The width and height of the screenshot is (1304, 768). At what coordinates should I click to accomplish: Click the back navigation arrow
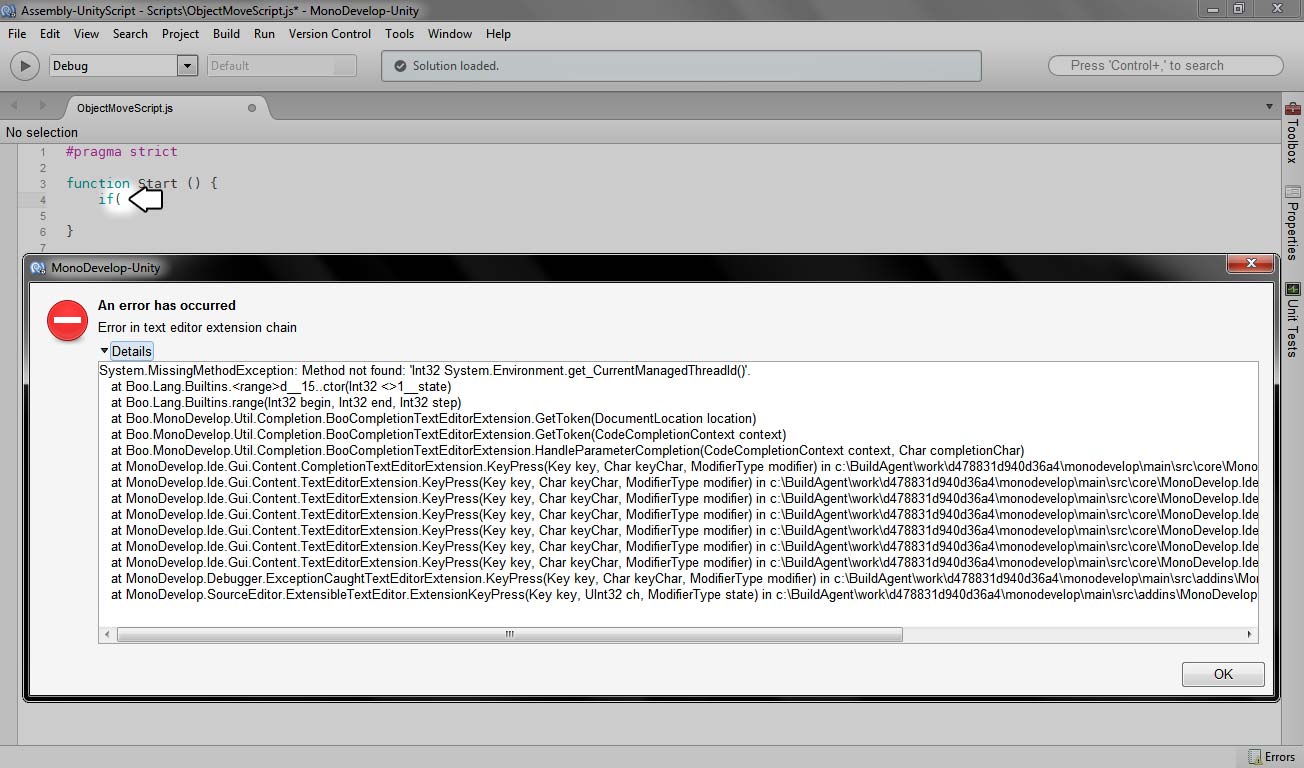(x=12, y=105)
